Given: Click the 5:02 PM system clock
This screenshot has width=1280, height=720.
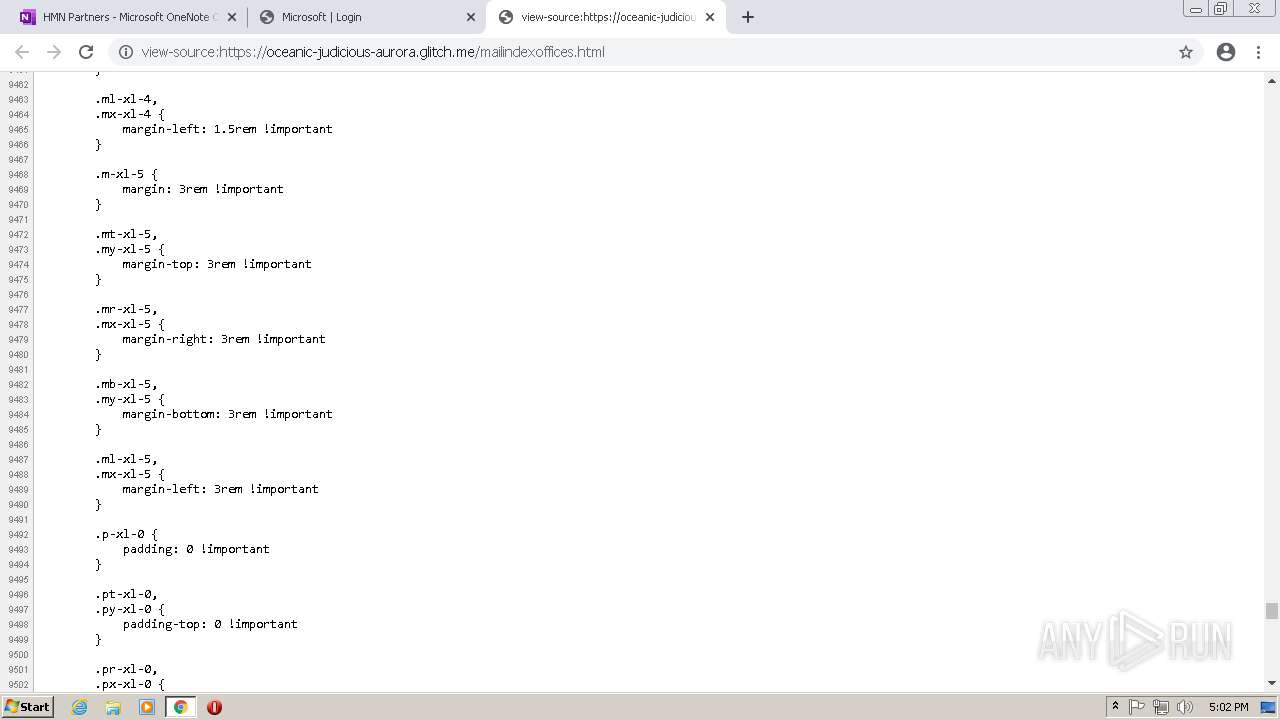Looking at the screenshot, I should [x=1228, y=707].
